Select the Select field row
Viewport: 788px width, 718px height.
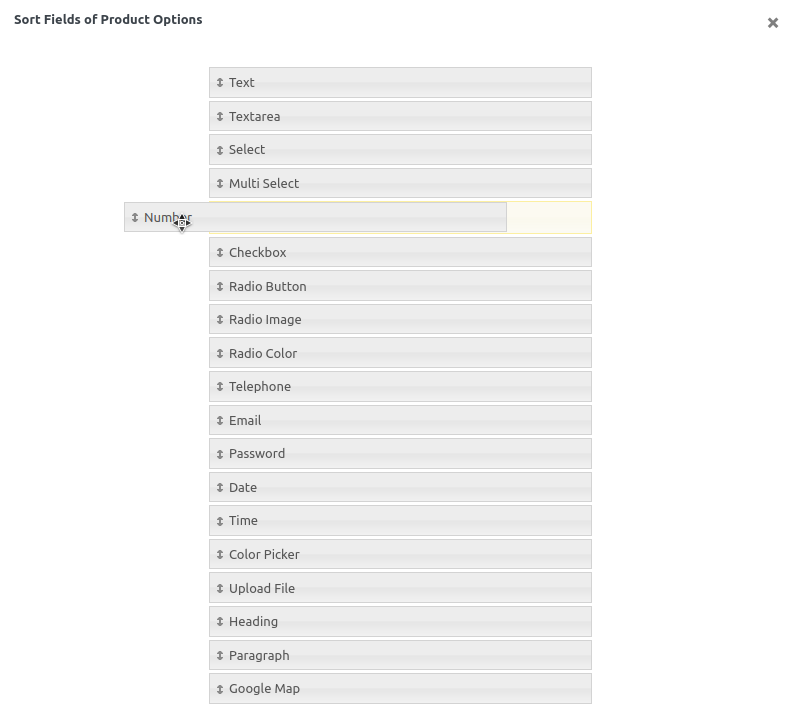400,150
